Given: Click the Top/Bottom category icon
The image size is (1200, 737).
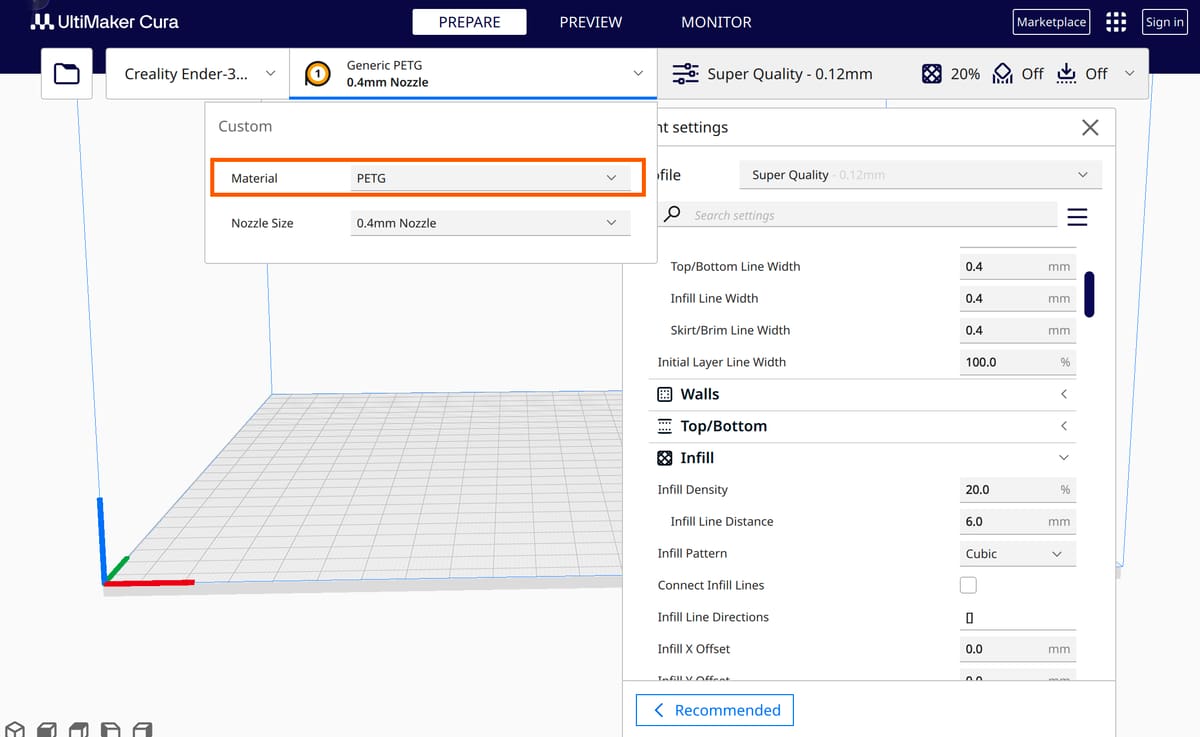Looking at the screenshot, I should tap(665, 426).
